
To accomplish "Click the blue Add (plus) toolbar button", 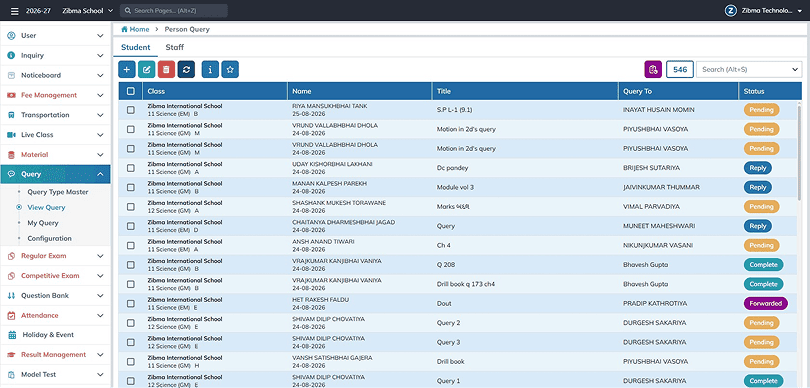I will (127, 69).
